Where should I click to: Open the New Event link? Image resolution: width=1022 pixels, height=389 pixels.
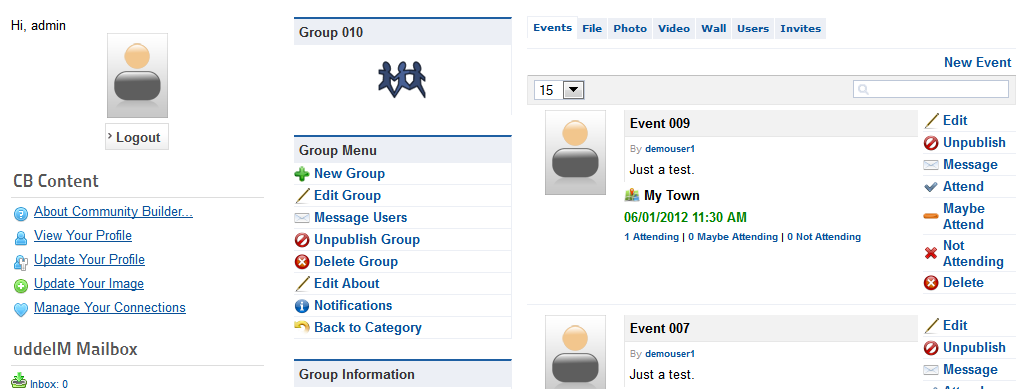tap(978, 63)
